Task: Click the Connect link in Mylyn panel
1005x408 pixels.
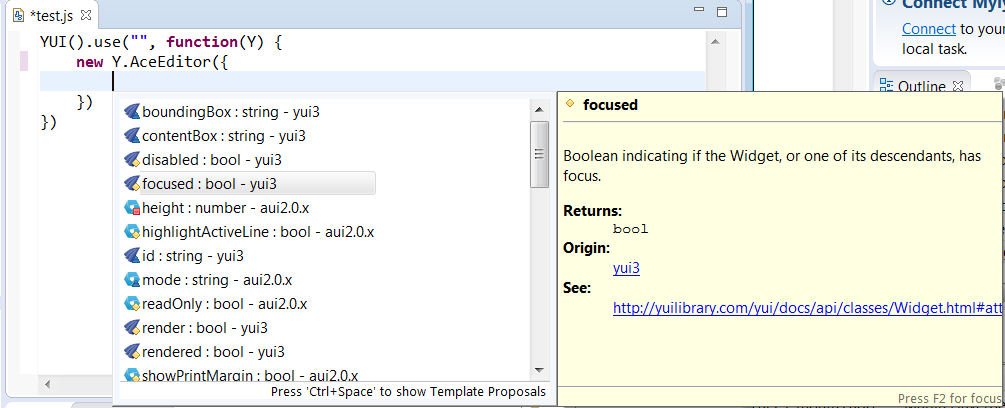Action: (x=929, y=29)
